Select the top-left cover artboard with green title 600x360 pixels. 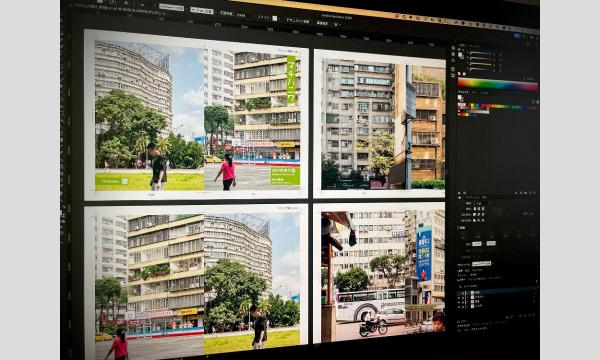pos(196,115)
